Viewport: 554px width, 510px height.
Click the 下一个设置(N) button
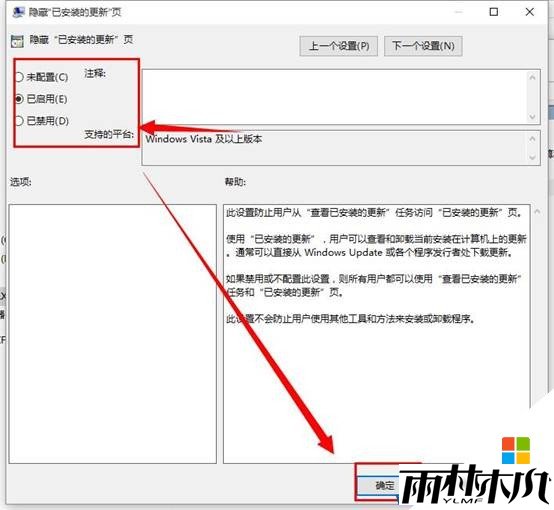423,46
